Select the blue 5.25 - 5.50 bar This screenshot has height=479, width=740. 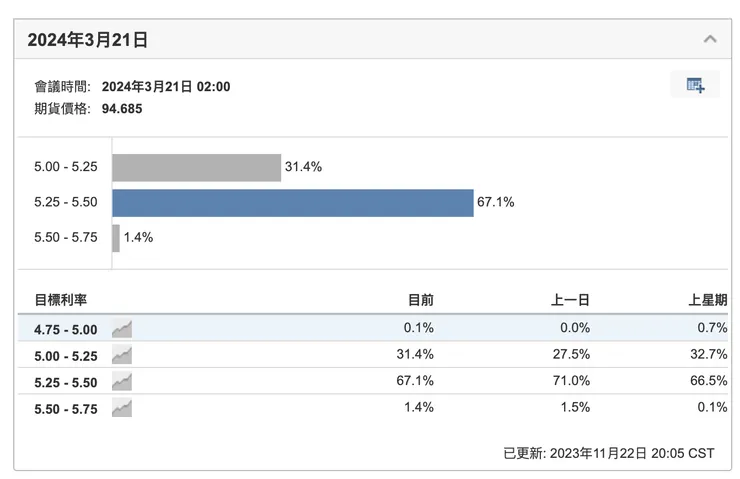(292, 203)
